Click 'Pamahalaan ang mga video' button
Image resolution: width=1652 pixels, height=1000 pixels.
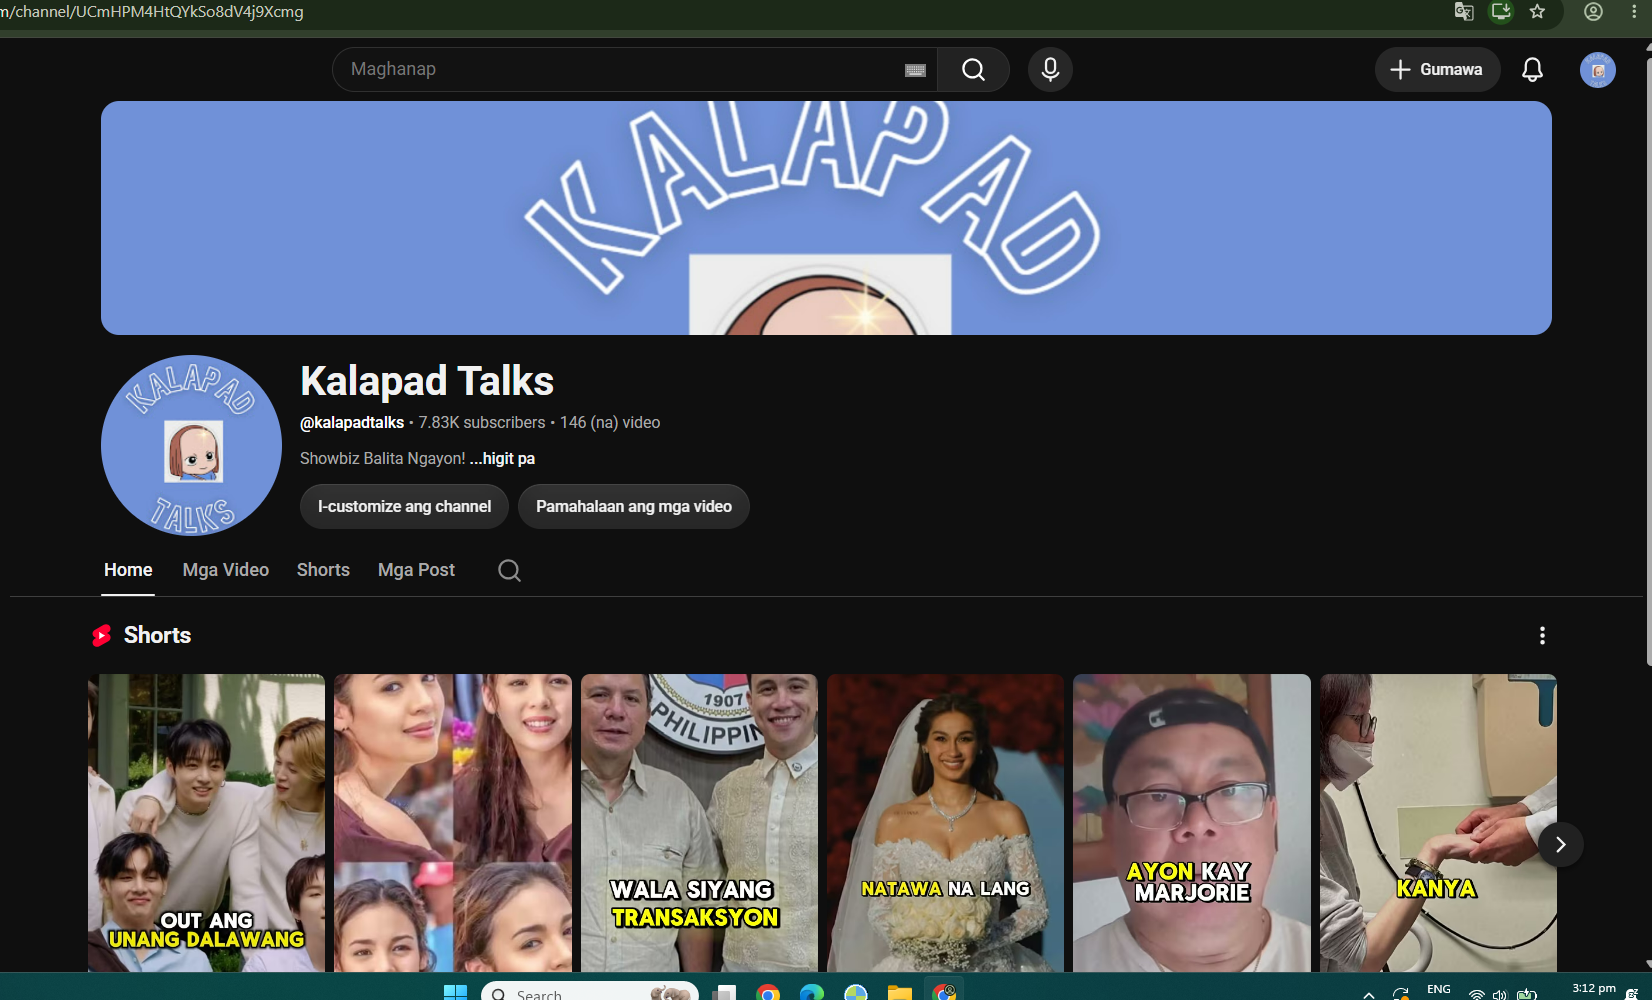coord(634,507)
